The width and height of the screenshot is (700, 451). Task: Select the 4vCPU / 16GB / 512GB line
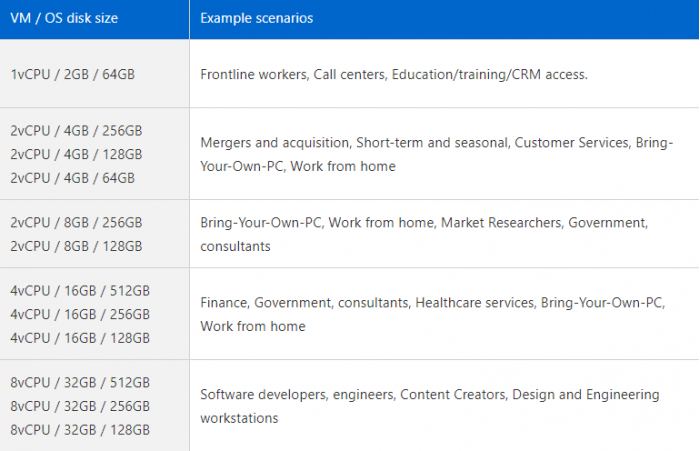pyautogui.click(x=80, y=290)
